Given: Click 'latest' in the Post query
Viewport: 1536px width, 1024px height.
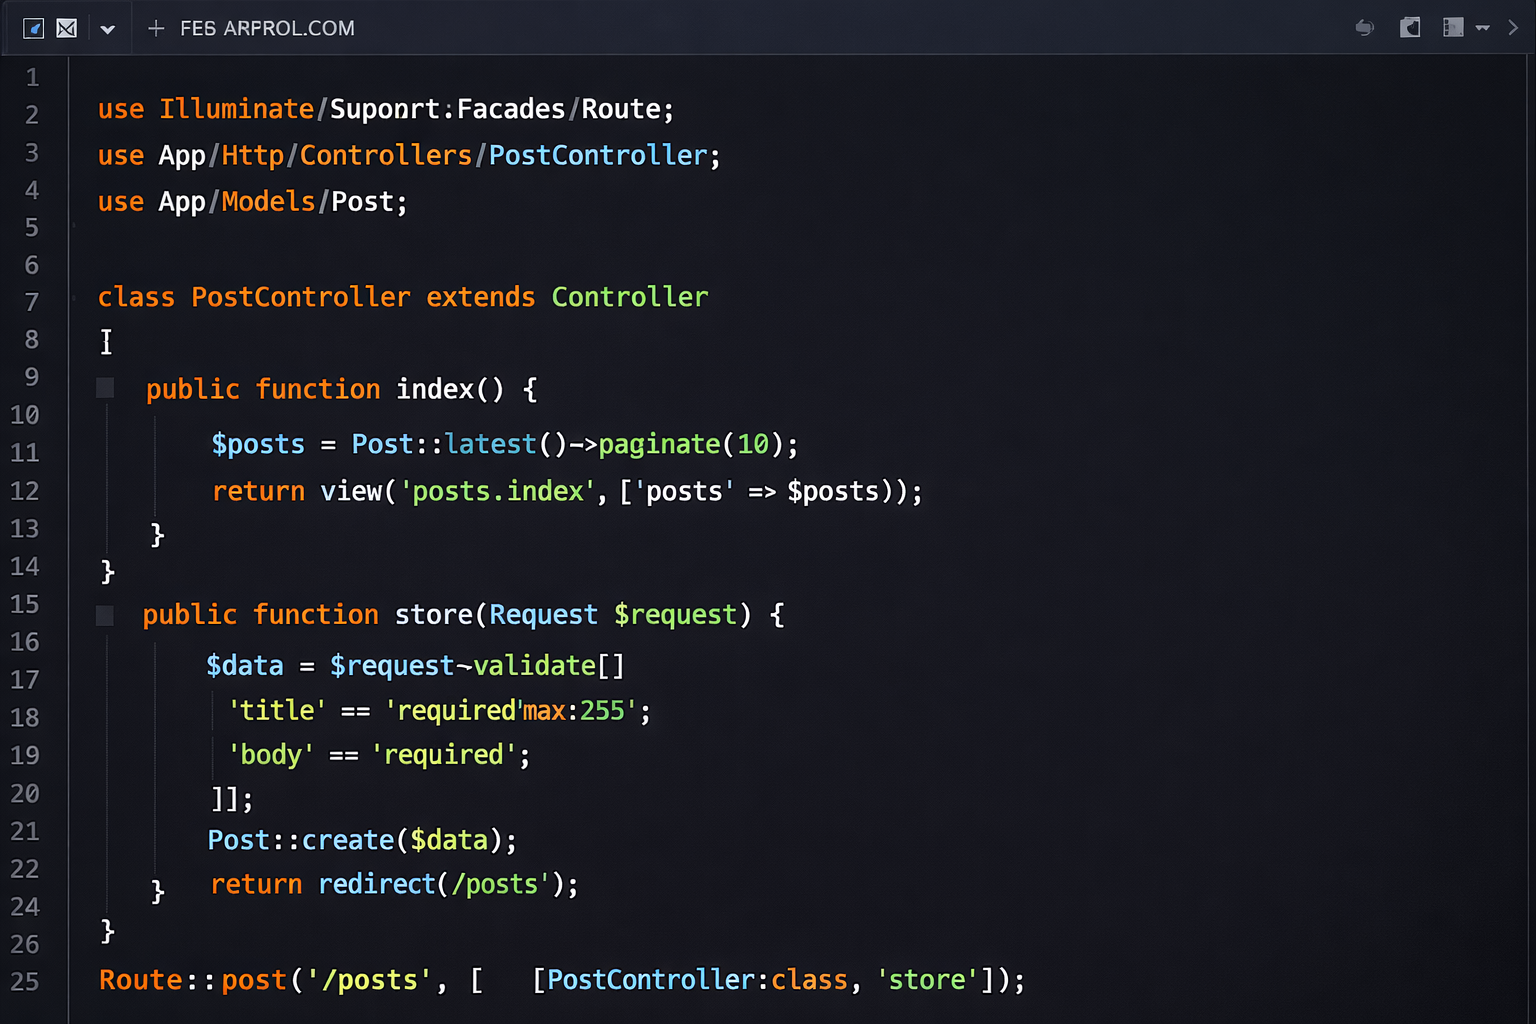Looking at the screenshot, I should coord(491,444).
